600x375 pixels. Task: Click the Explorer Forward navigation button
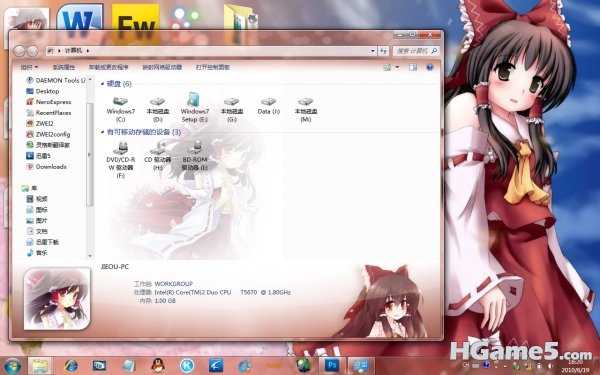coord(33,51)
